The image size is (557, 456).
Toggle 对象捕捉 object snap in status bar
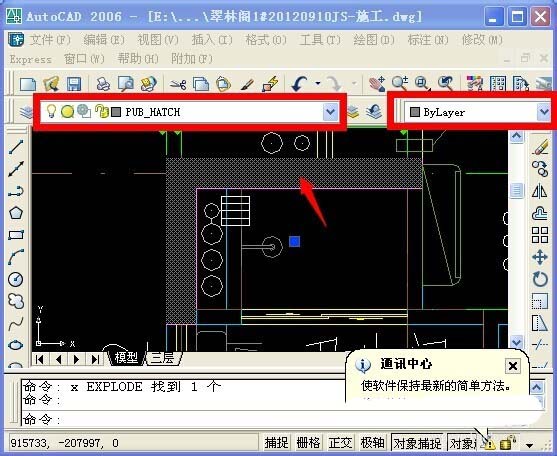click(x=417, y=443)
